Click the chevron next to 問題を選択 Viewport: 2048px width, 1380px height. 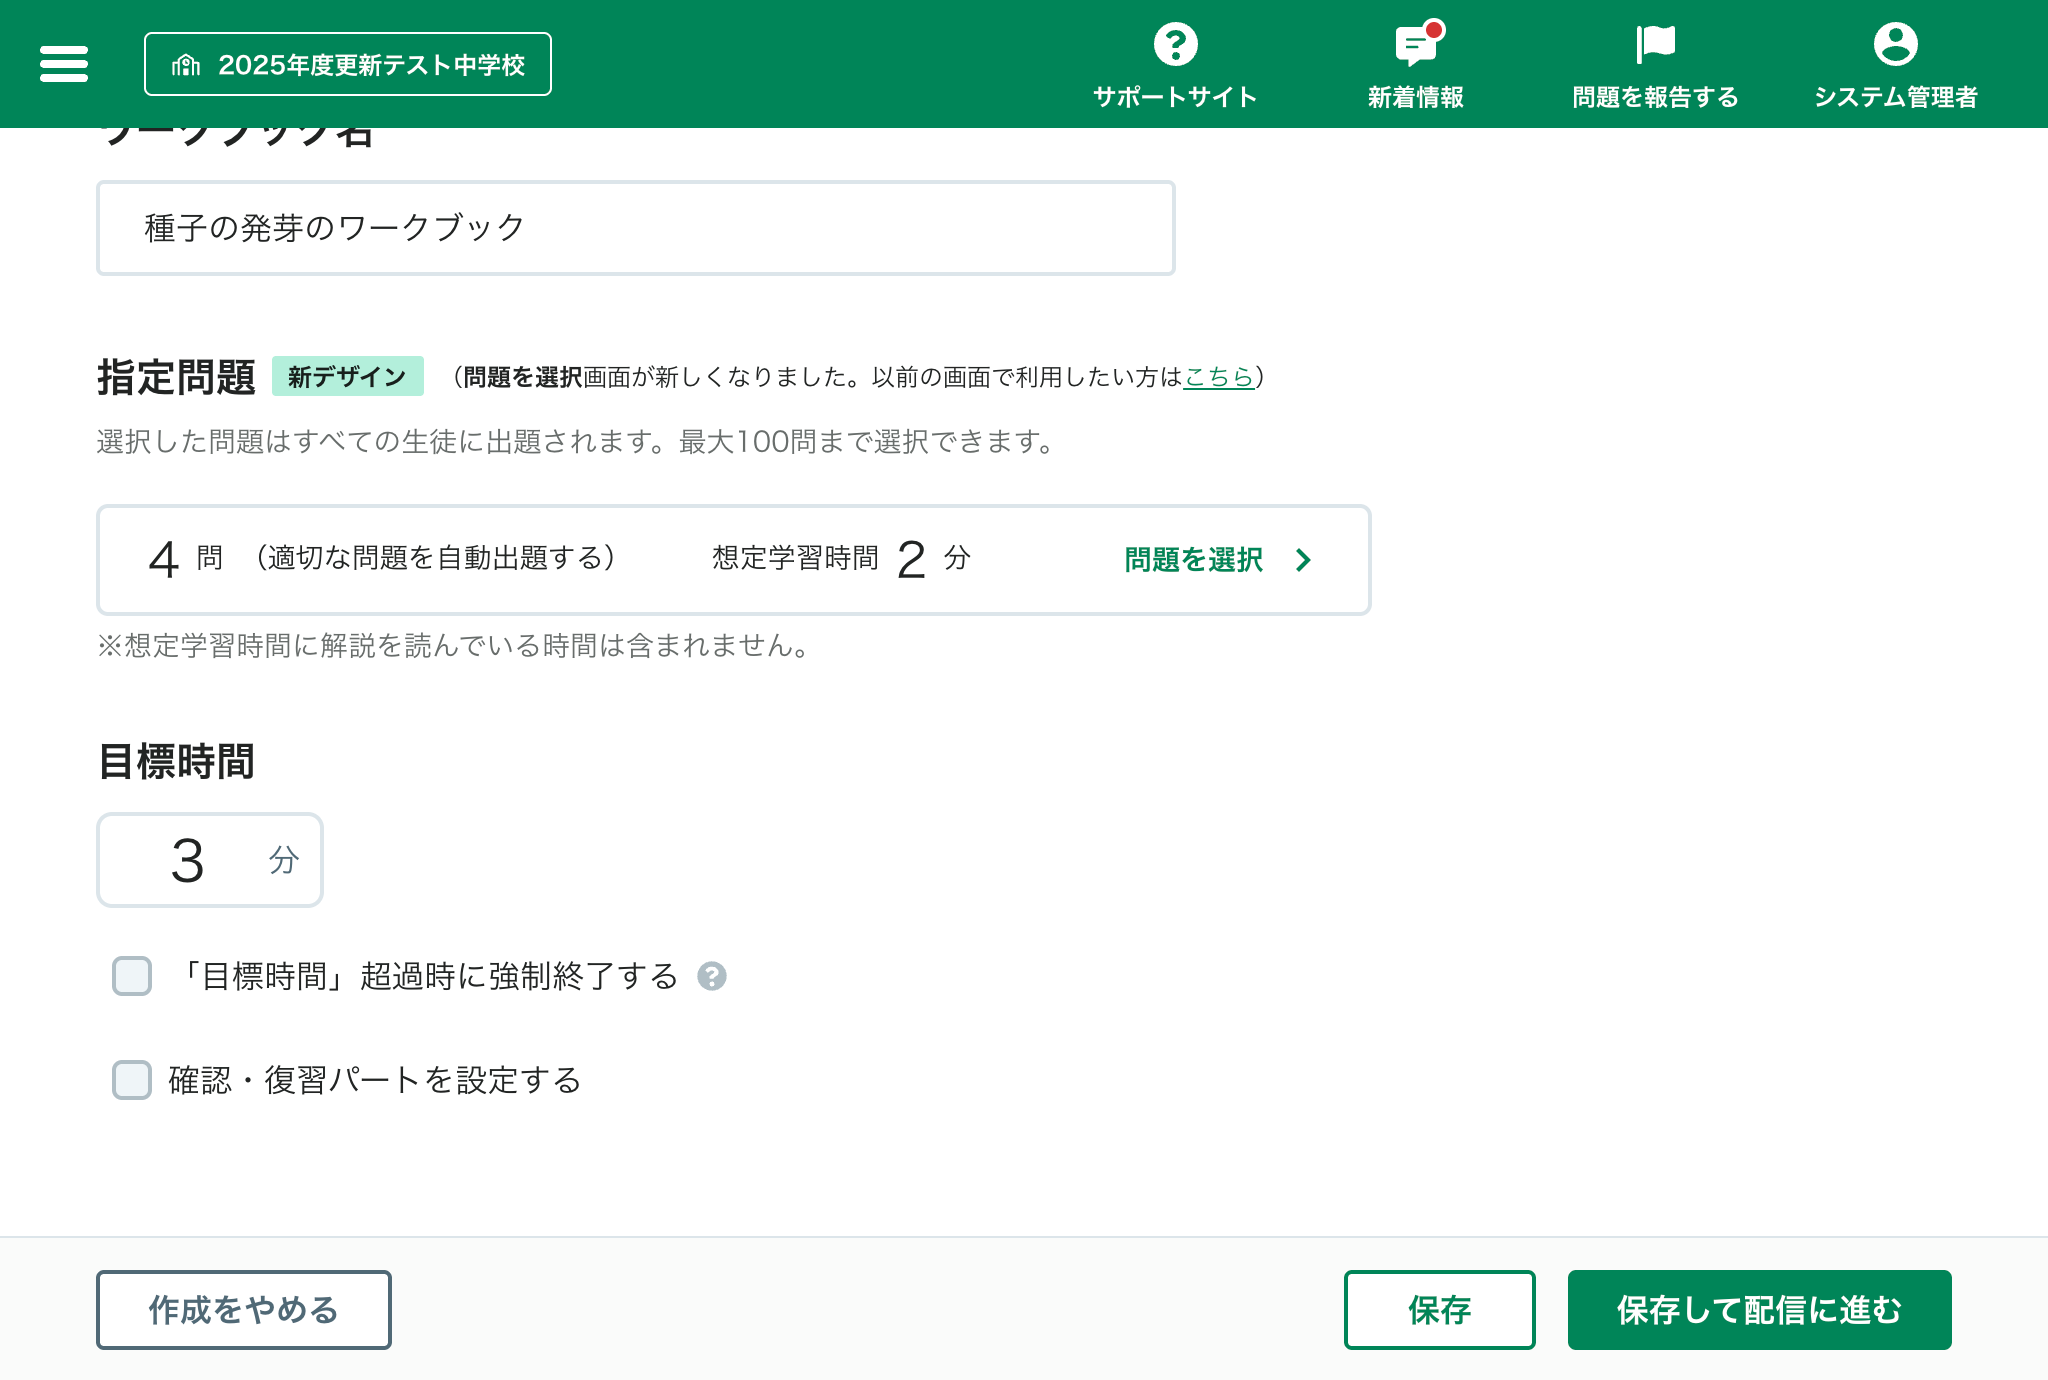[1303, 560]
